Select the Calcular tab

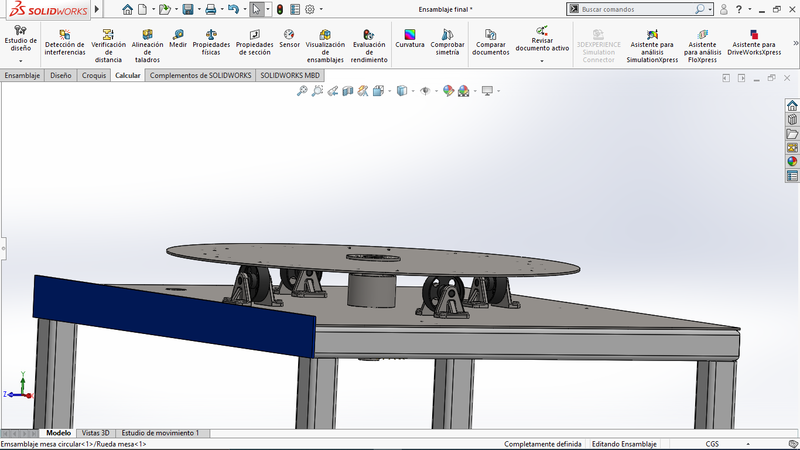point(128,75)
